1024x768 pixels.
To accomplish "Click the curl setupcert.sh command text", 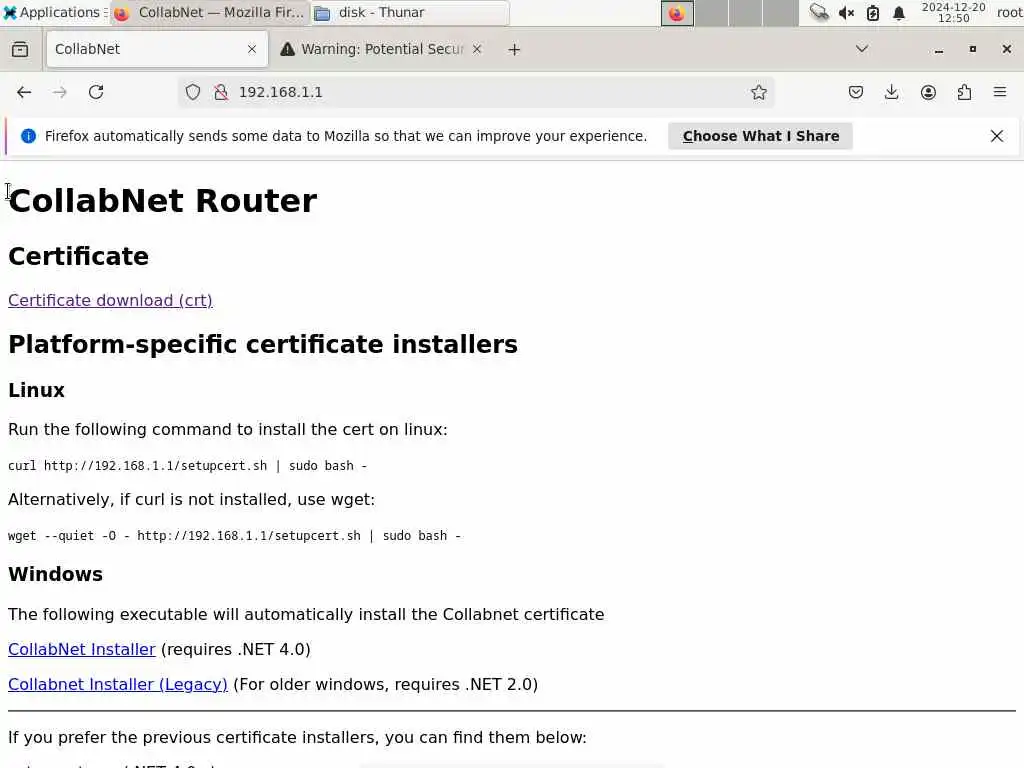I will pos(187,466).
